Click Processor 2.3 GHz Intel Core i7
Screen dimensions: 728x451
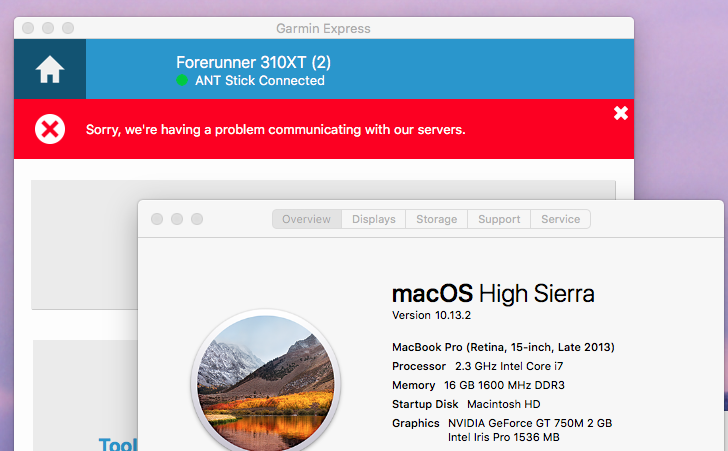[x=477, y=366]
